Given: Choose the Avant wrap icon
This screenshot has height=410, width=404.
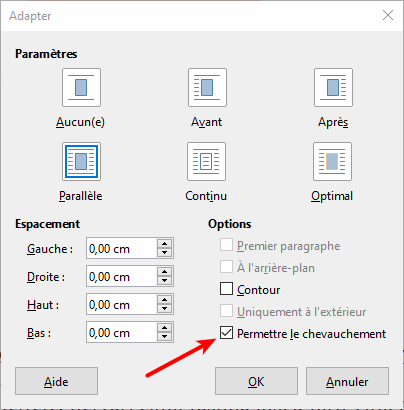Looking at the screenshot, I should [207, 88].
